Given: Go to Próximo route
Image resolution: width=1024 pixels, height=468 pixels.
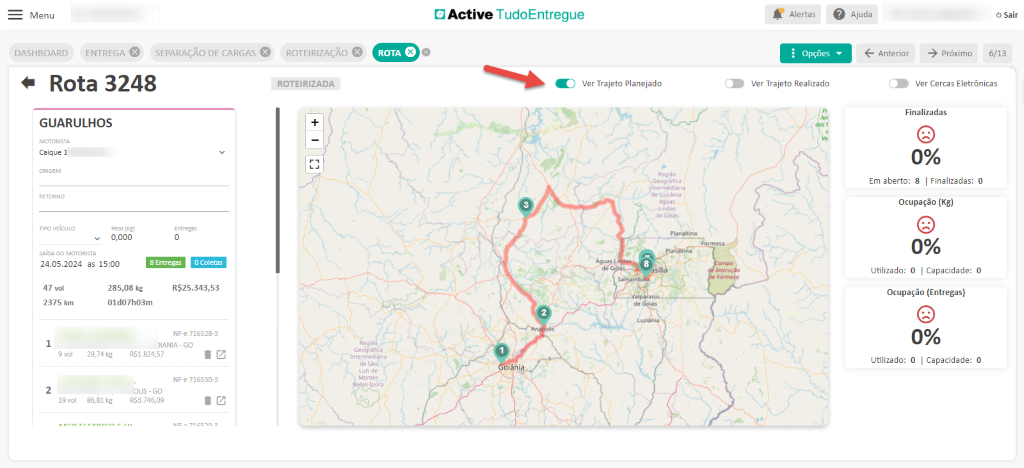Looking at the screenshot, I should (x=949, y=54).
